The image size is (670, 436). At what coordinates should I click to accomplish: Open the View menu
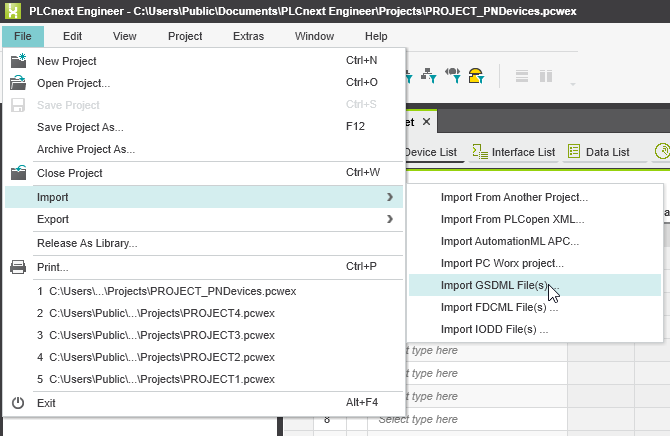(124, 36)
